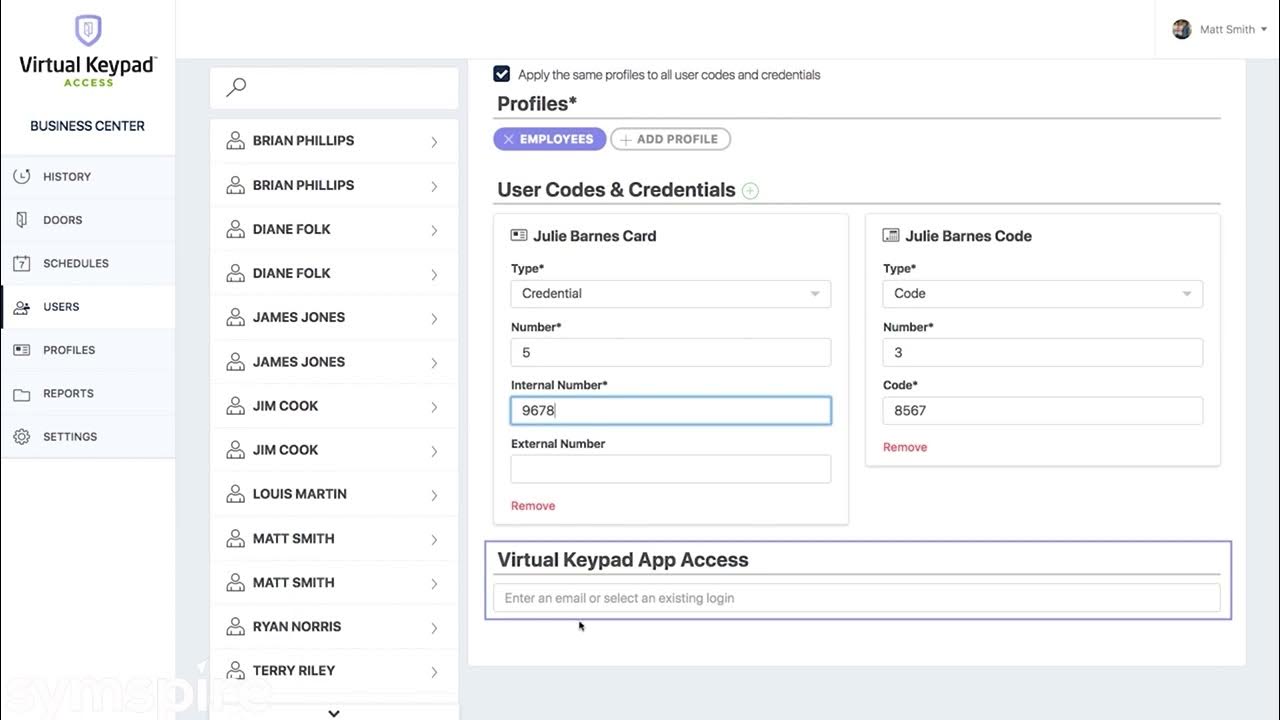Open the Reports section
The width and height of the screenshot is (1280, 720).
(88, 394)
